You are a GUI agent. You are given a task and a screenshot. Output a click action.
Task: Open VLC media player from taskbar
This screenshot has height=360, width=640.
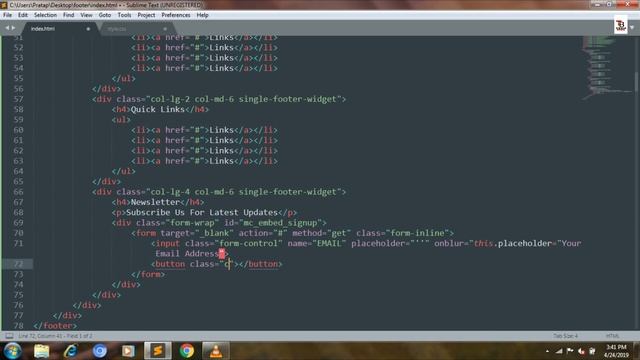(216, 351)
